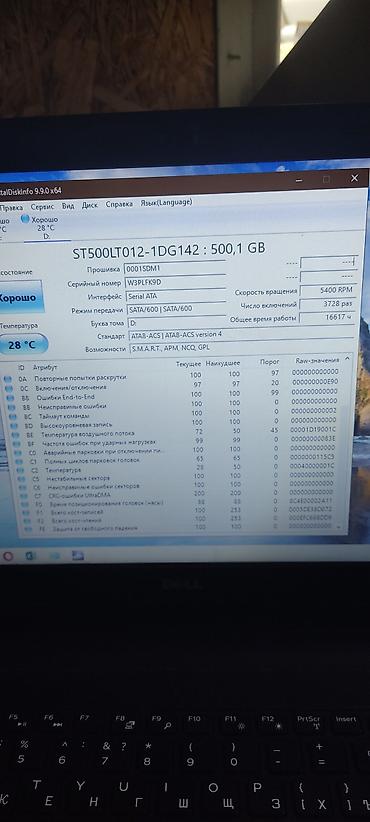Click blue health circle on drive D: tab
370x822 pixels.
(25, 219)
